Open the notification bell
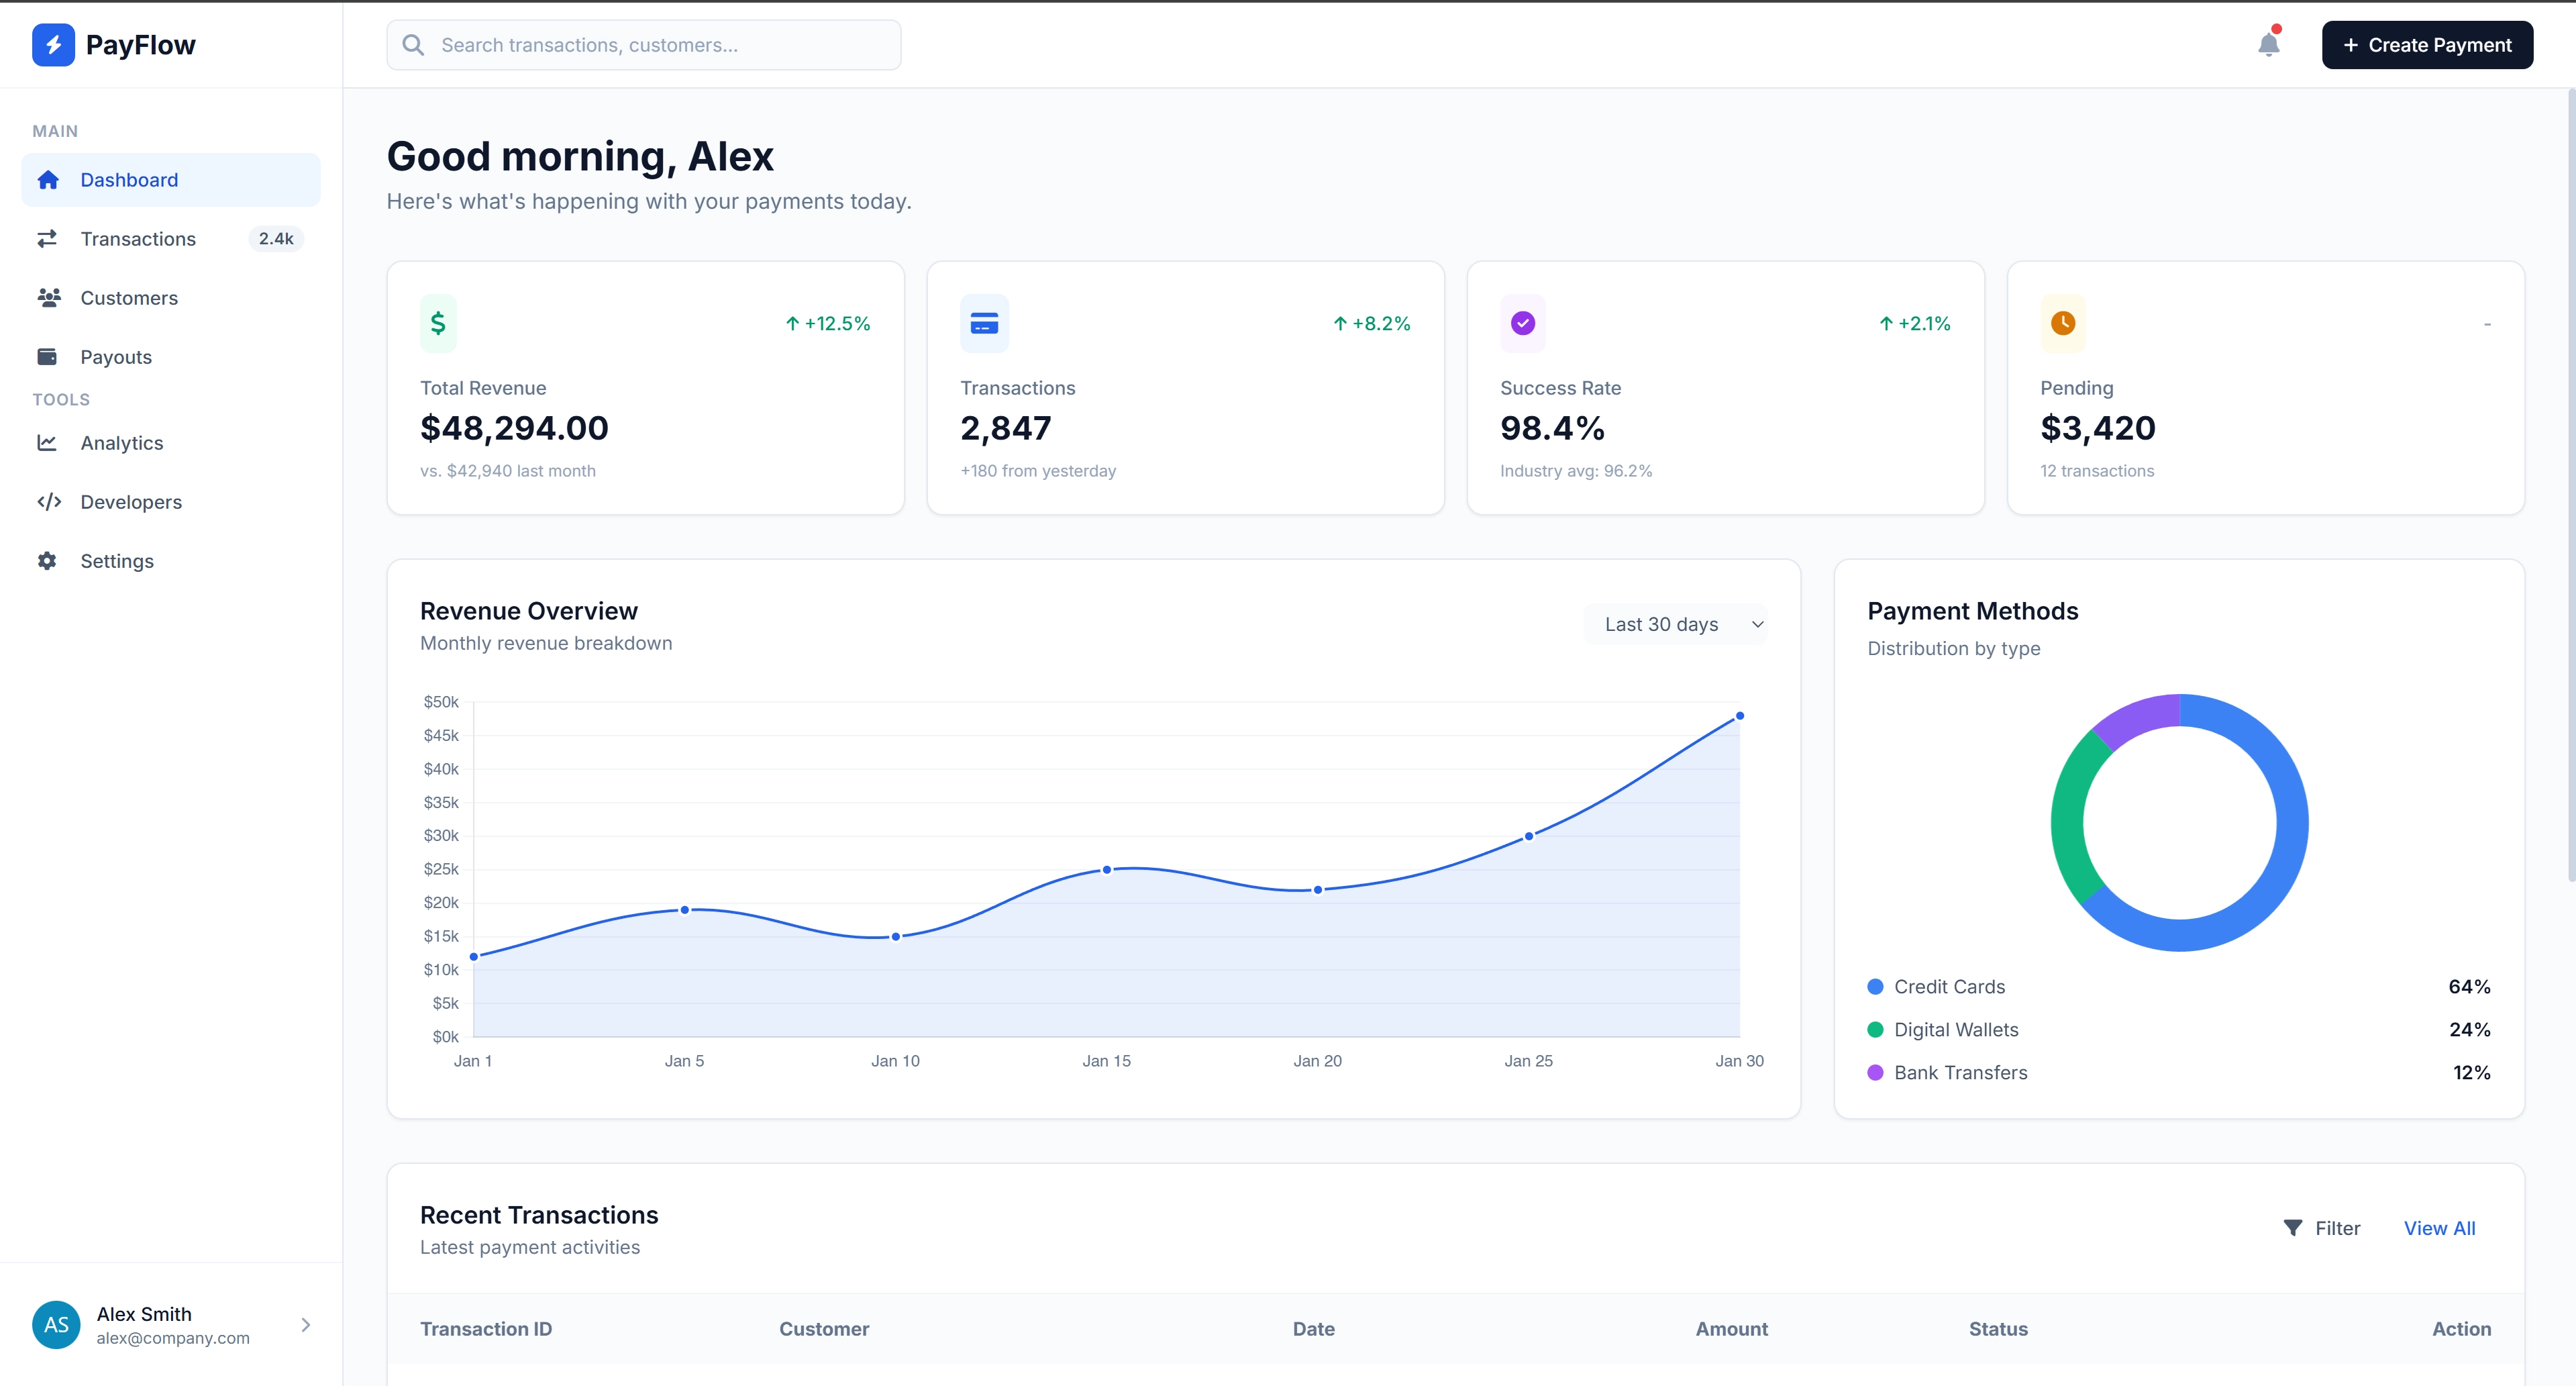This screenshot has width=2576, height=1386. (2268, 44)
